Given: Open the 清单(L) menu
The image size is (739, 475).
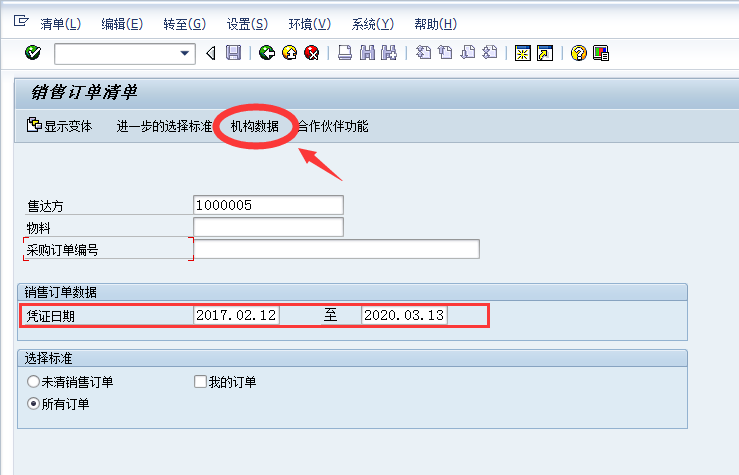Looking at the screenshot, I should coord(60,24).
